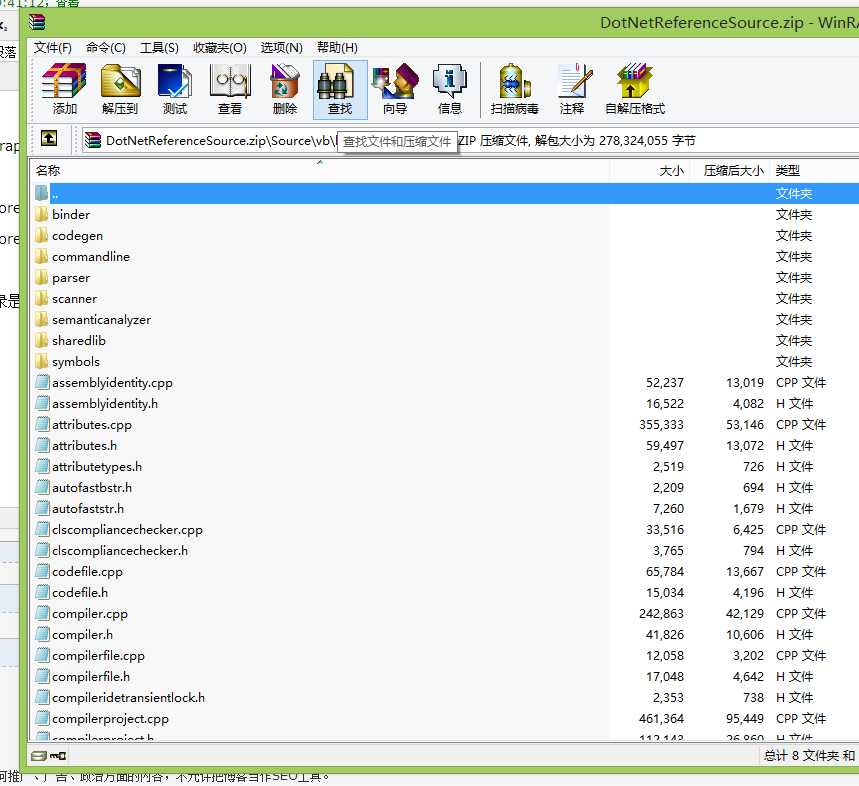Select file codefile.h
859x786 pixels.
tap(80, 593)
